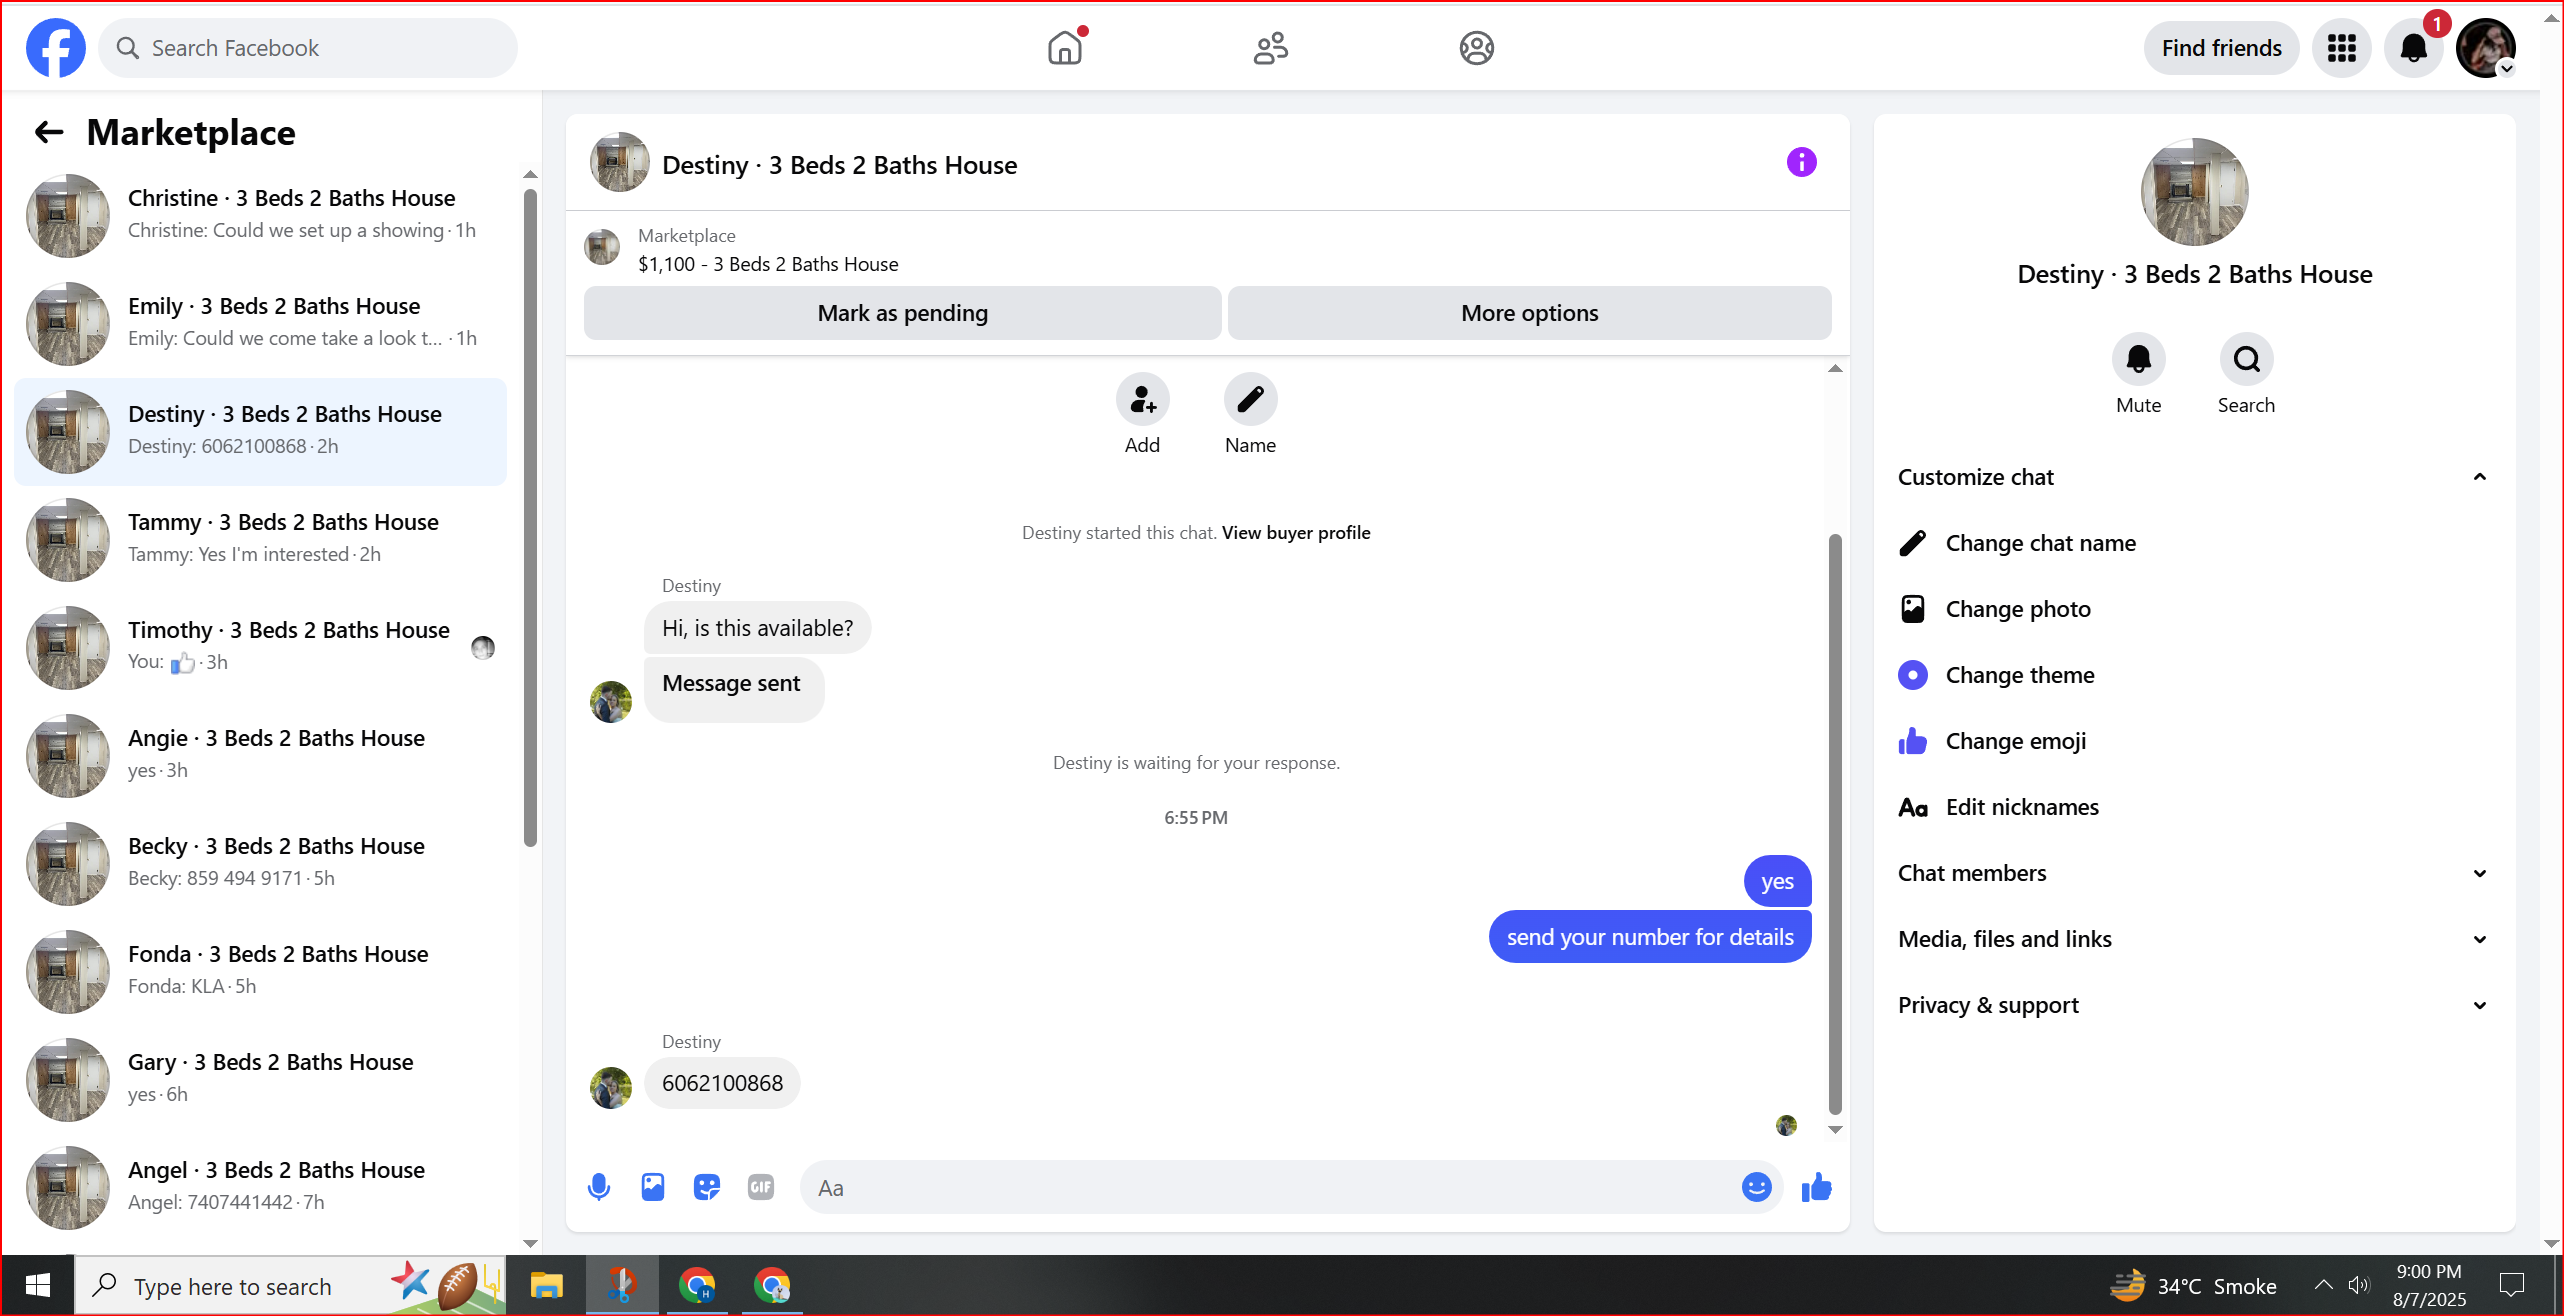This screenshot has width=2564, height=1316.
Task: Open the account profile picture menu
Action: (2486, 48)
